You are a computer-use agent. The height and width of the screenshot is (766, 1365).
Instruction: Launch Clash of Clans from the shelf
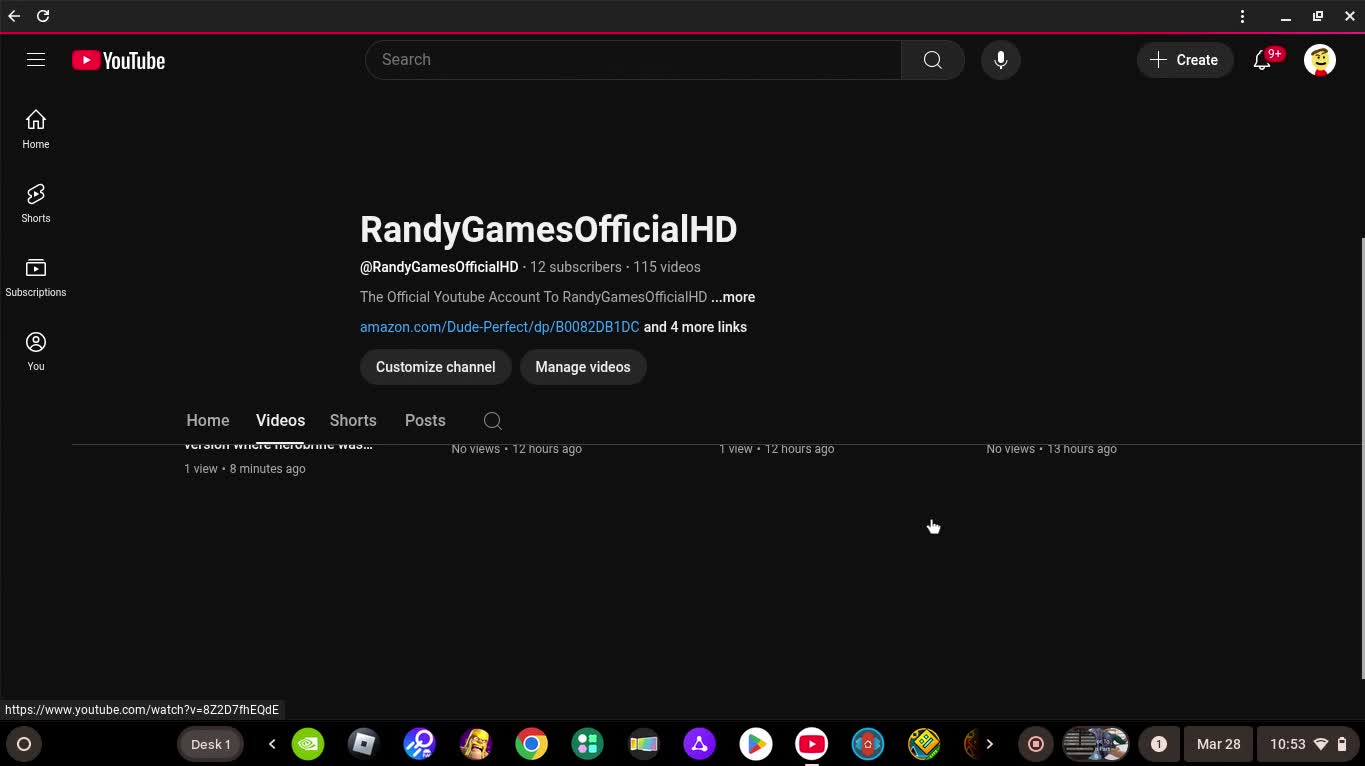pyautogui.click(x=476, y=744)
